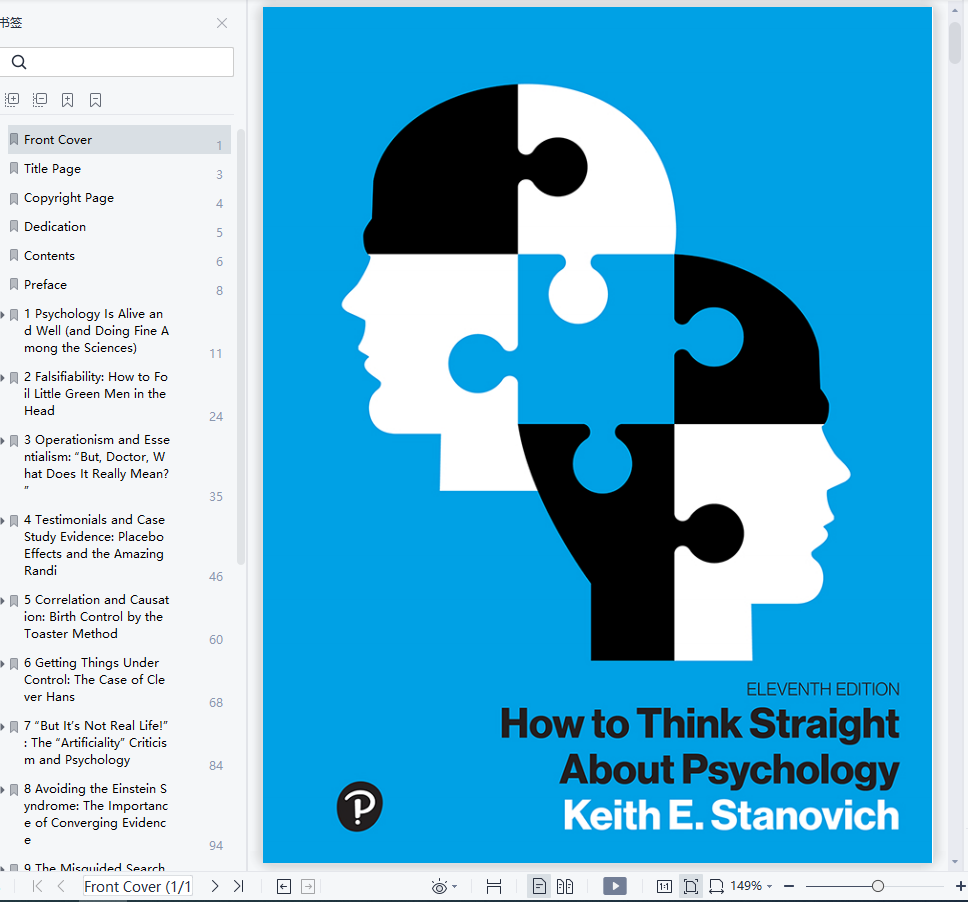Click the fit width zoom icon beside 149%
968x902 pixels.
pyautogui.click(x=716, y=887)
